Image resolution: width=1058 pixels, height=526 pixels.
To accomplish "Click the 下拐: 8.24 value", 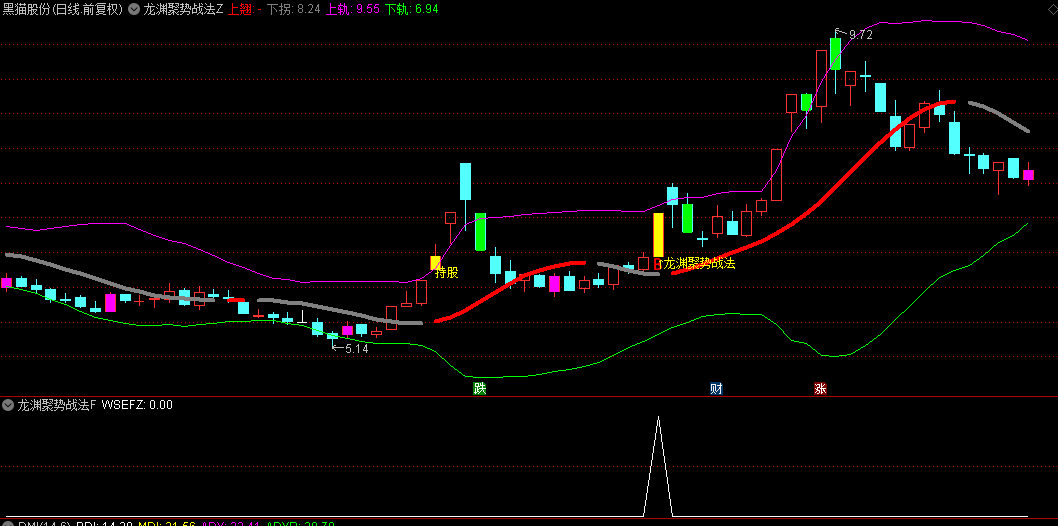I will click(294, 9).
